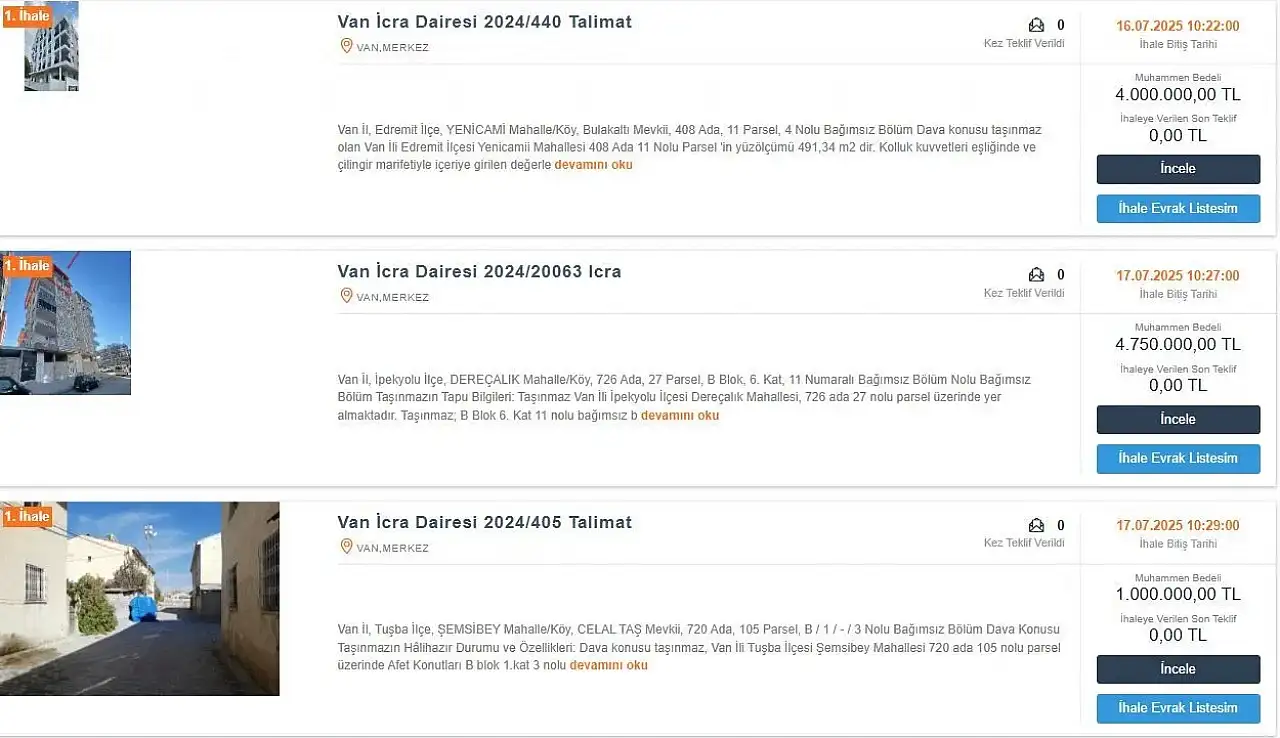
Task: Click İncele button for 4.750.000,00 TL listing
Action: point(1178,419)
